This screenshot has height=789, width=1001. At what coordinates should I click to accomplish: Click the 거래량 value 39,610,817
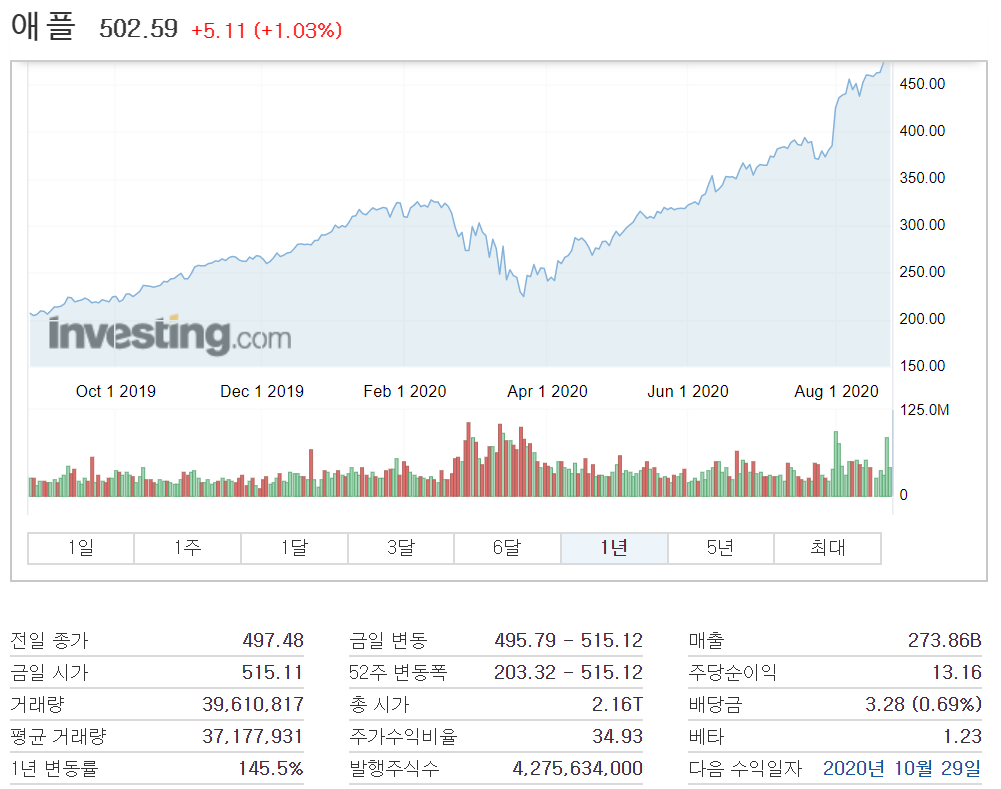[x=253, y=704]
